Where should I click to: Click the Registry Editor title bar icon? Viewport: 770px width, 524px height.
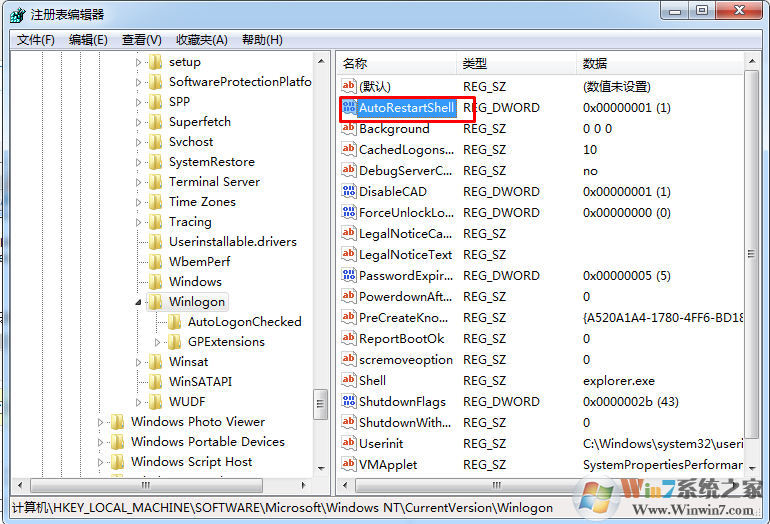point(18,15)
